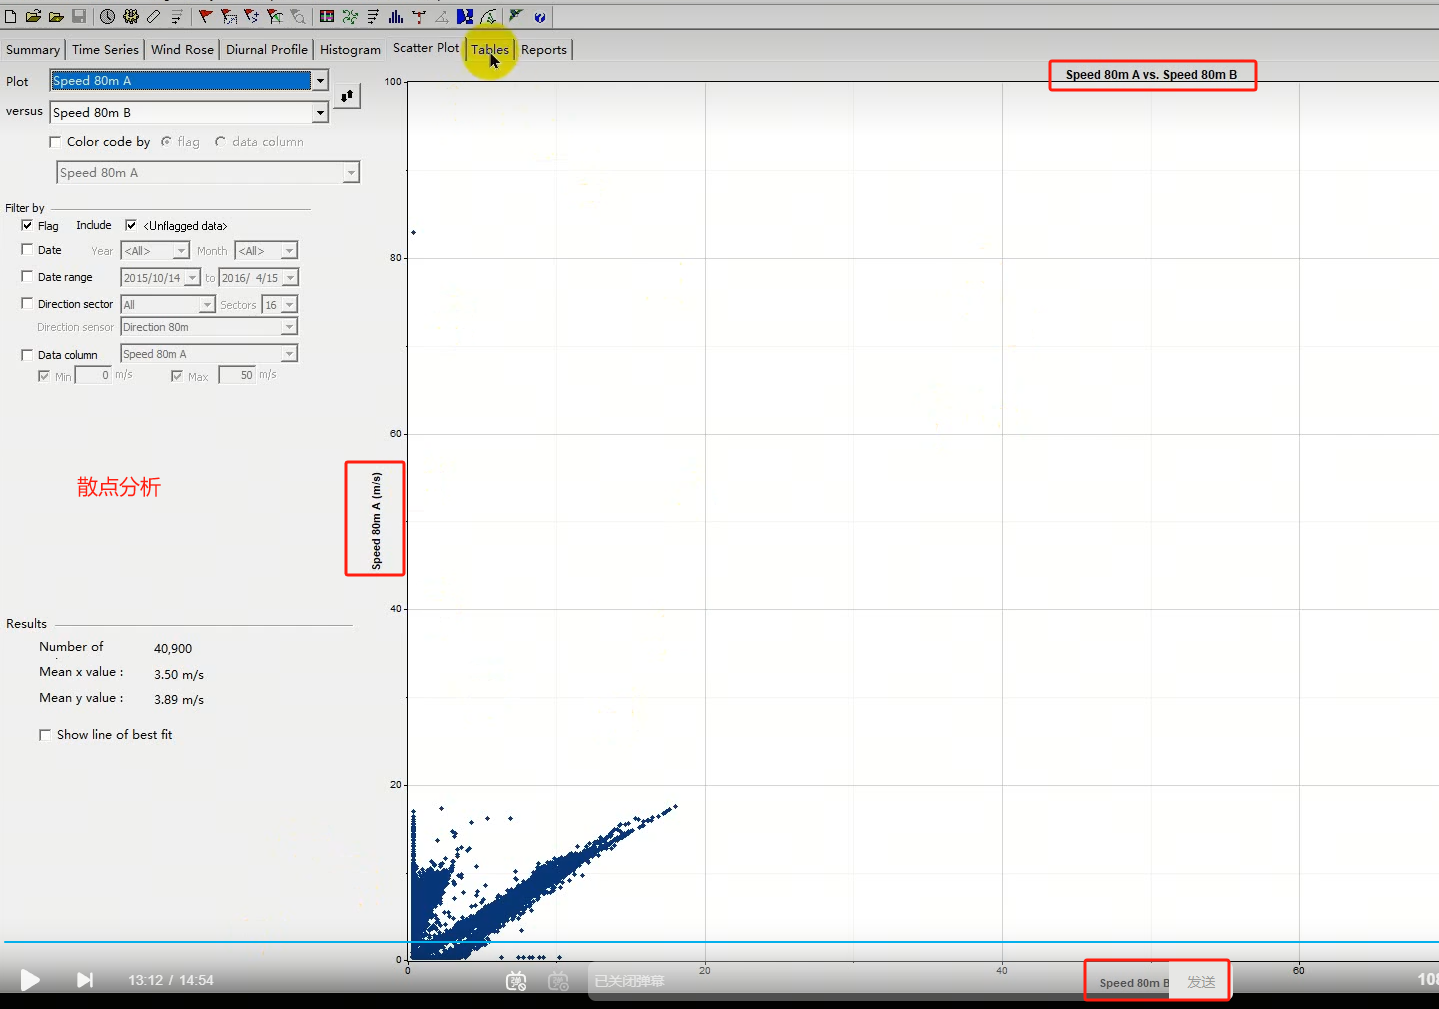Open an existing data file
1439x1009 pixels.
click(x=34, y=16)
